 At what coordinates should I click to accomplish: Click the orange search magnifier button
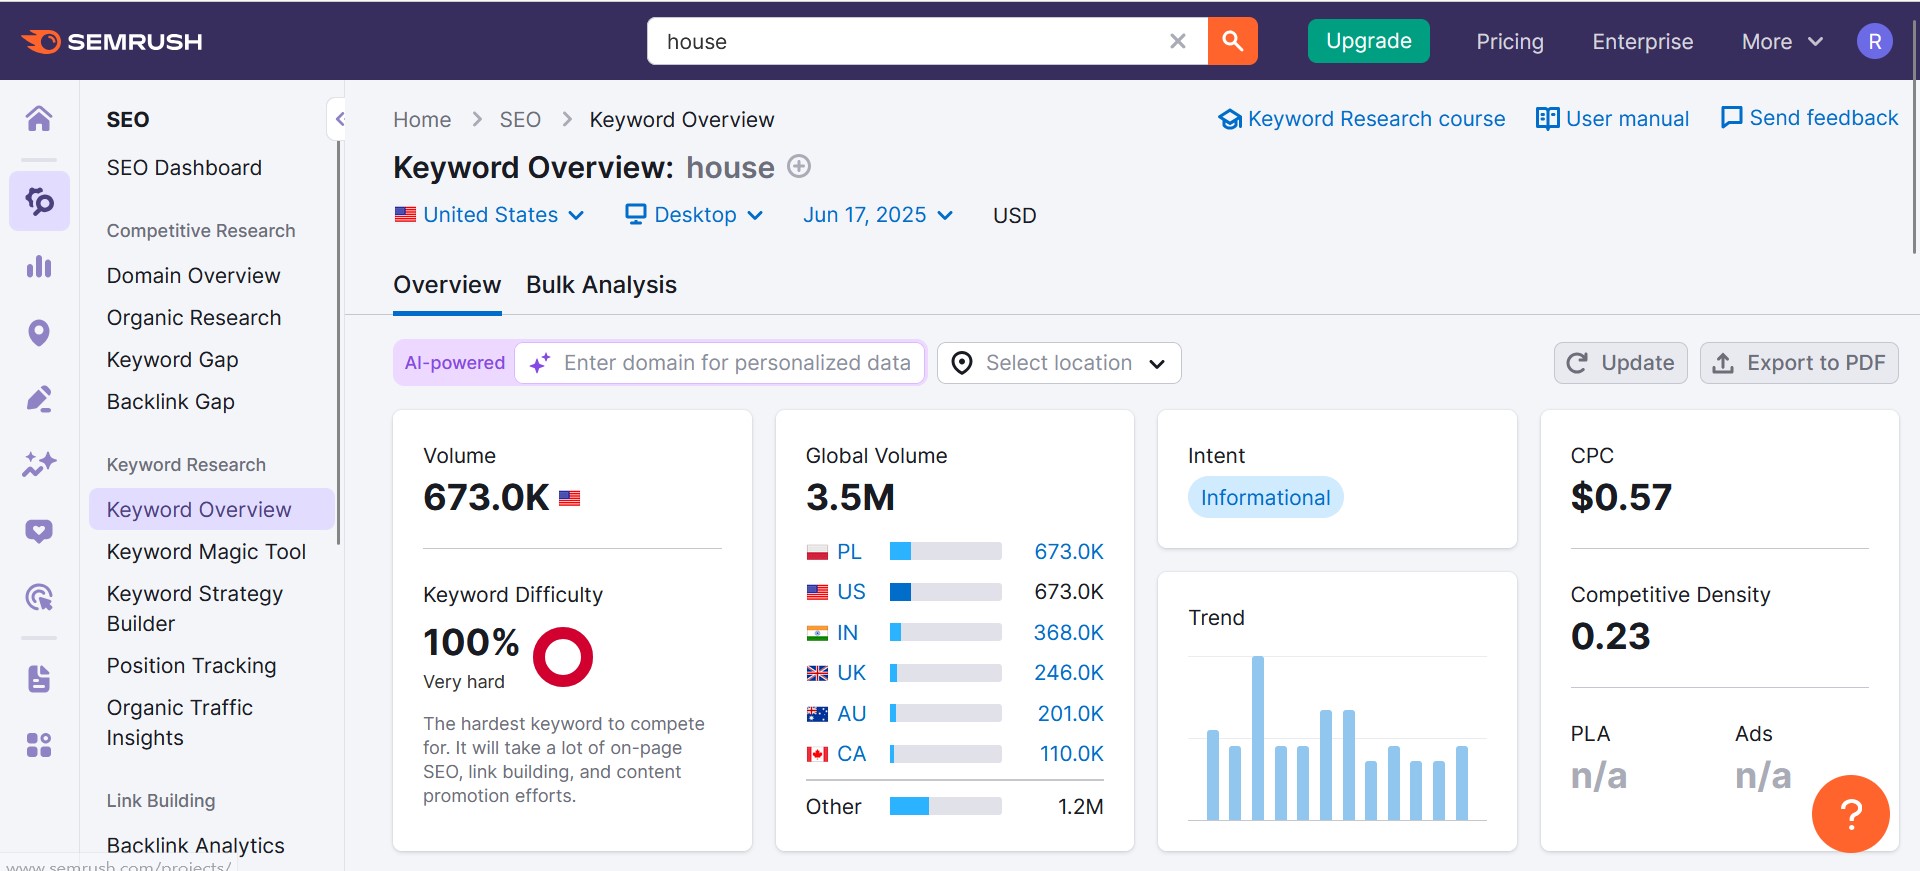pos(1232,41)
